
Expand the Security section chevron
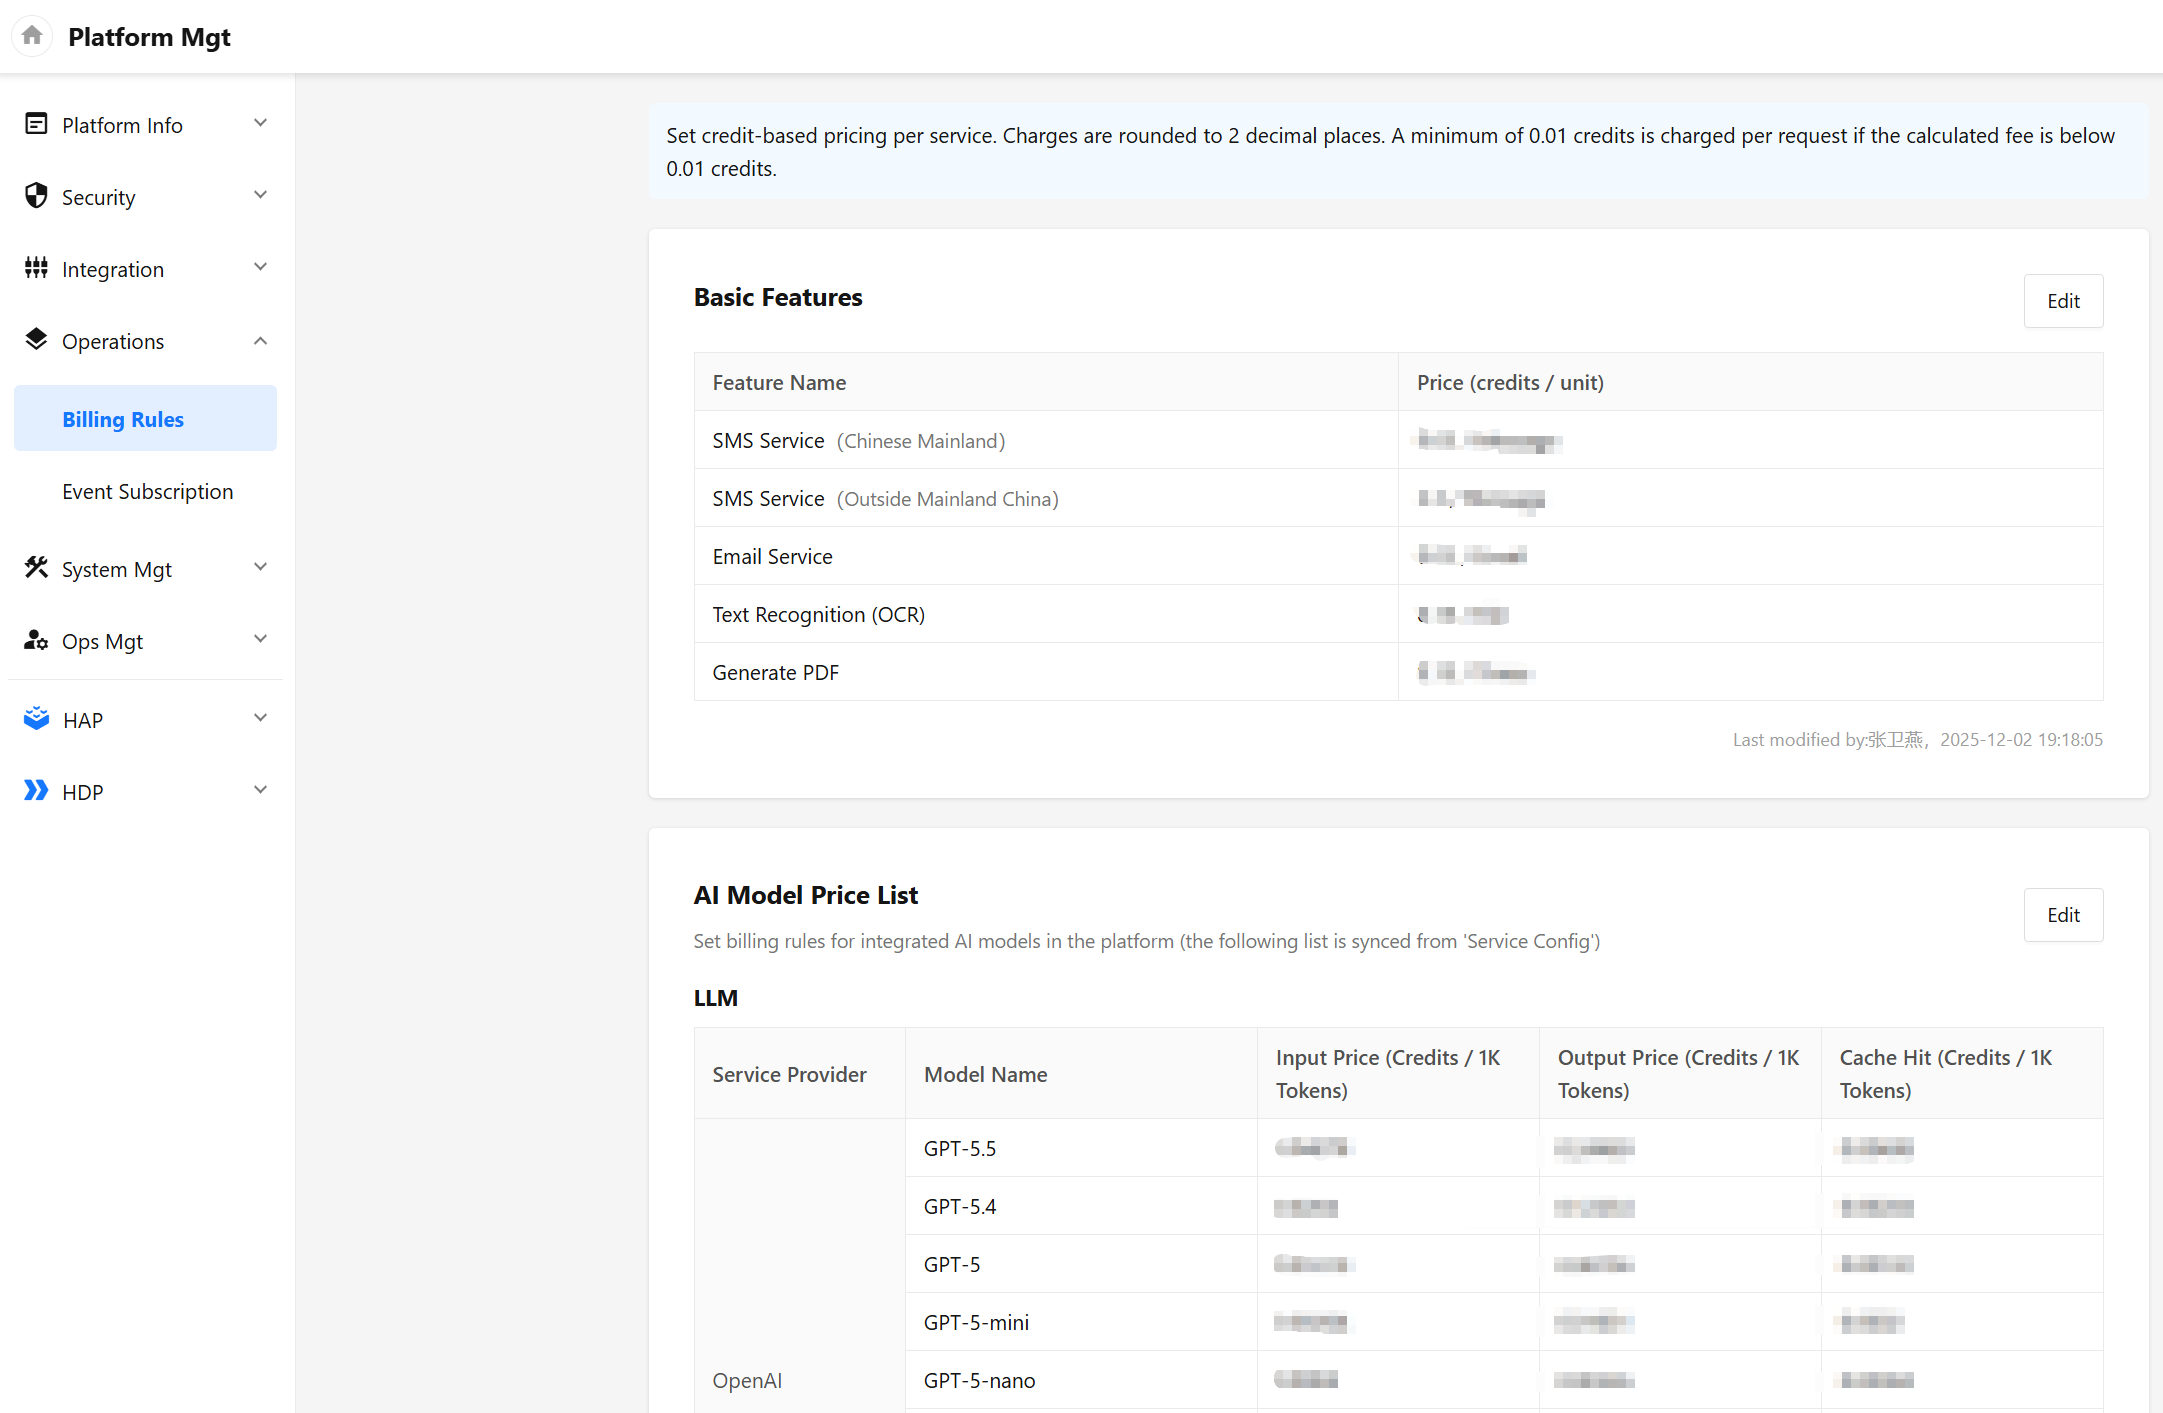pyautogui.click(x=261, y=195)
